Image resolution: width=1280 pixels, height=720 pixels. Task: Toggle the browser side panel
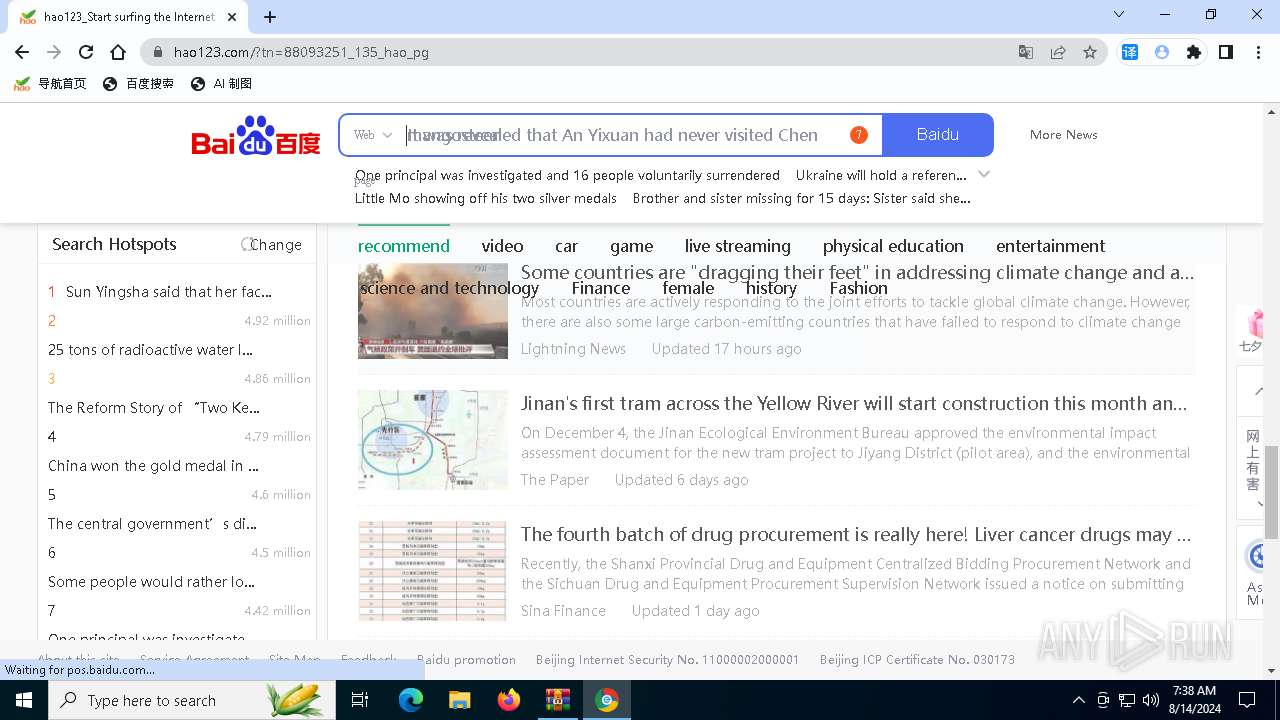tap(1225, 52)
